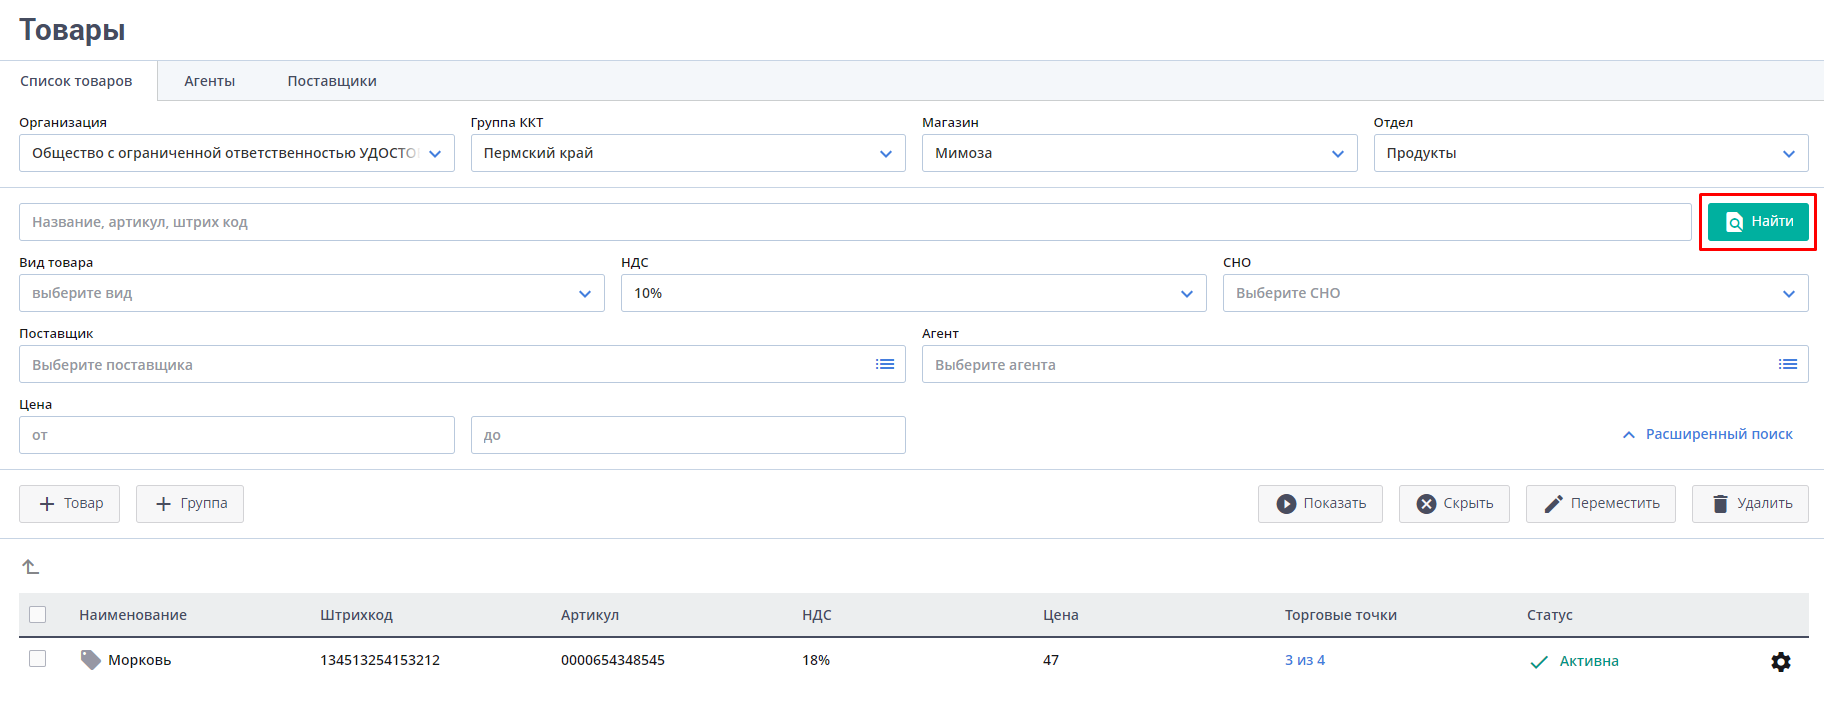Click the Торговые точки column header

tap(1341, 615)
